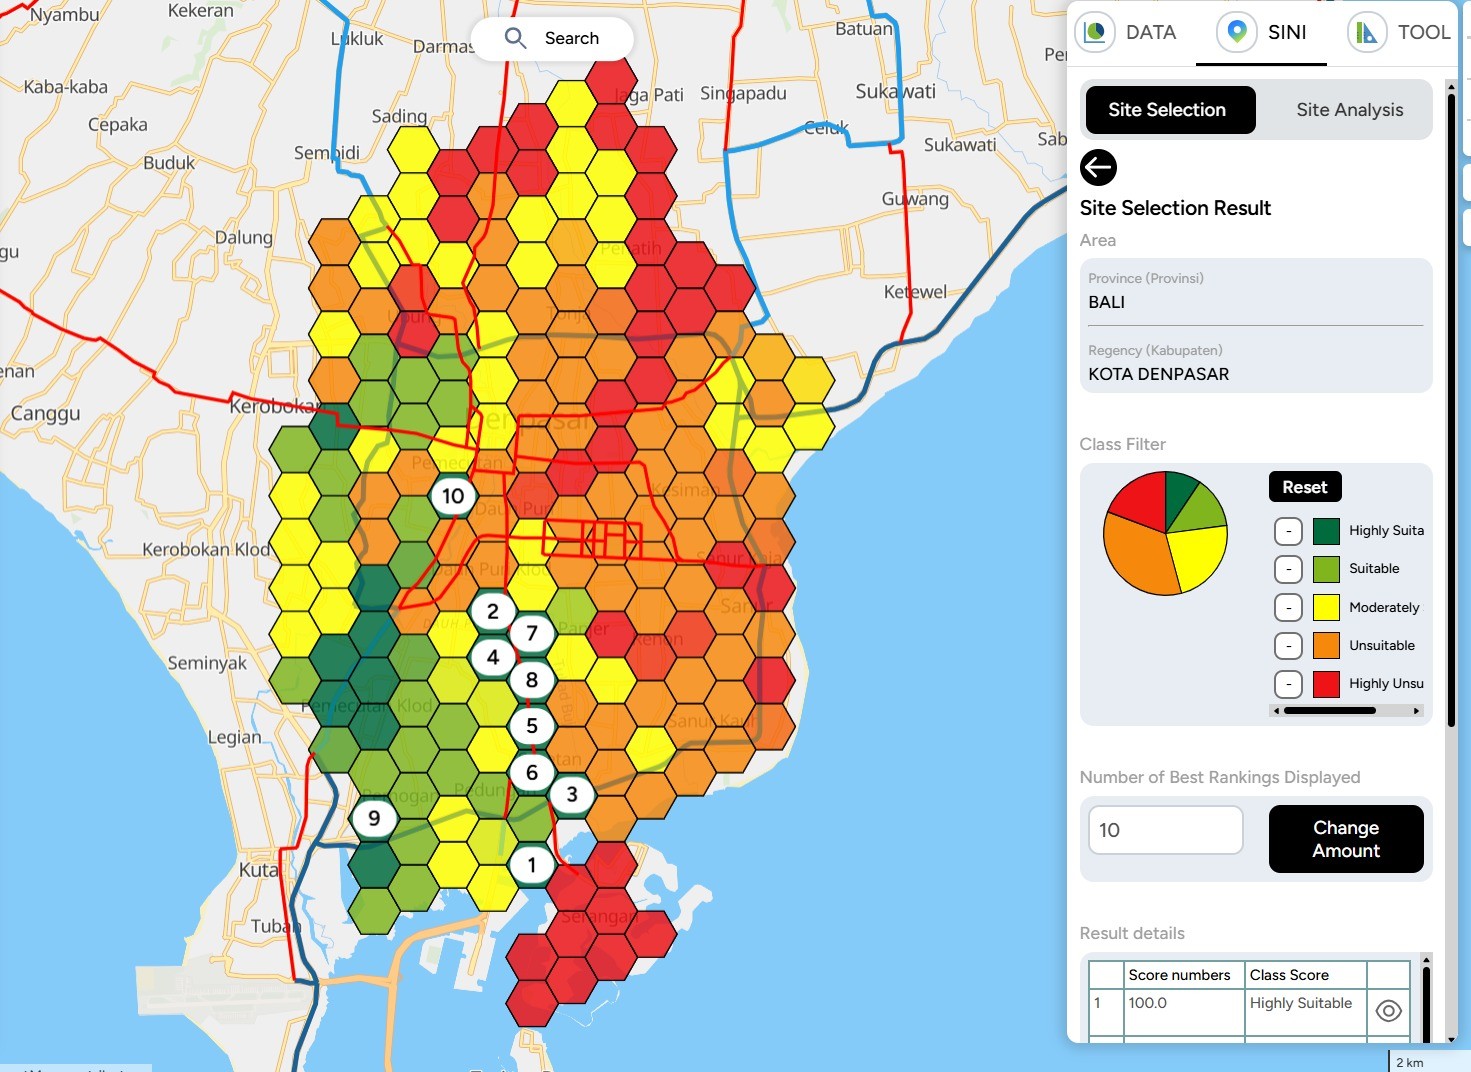The height and width of the screenshot is (1072, 1471).
Task: Click the back arrow above Site Selection Result
Action: pos(1098,168)
